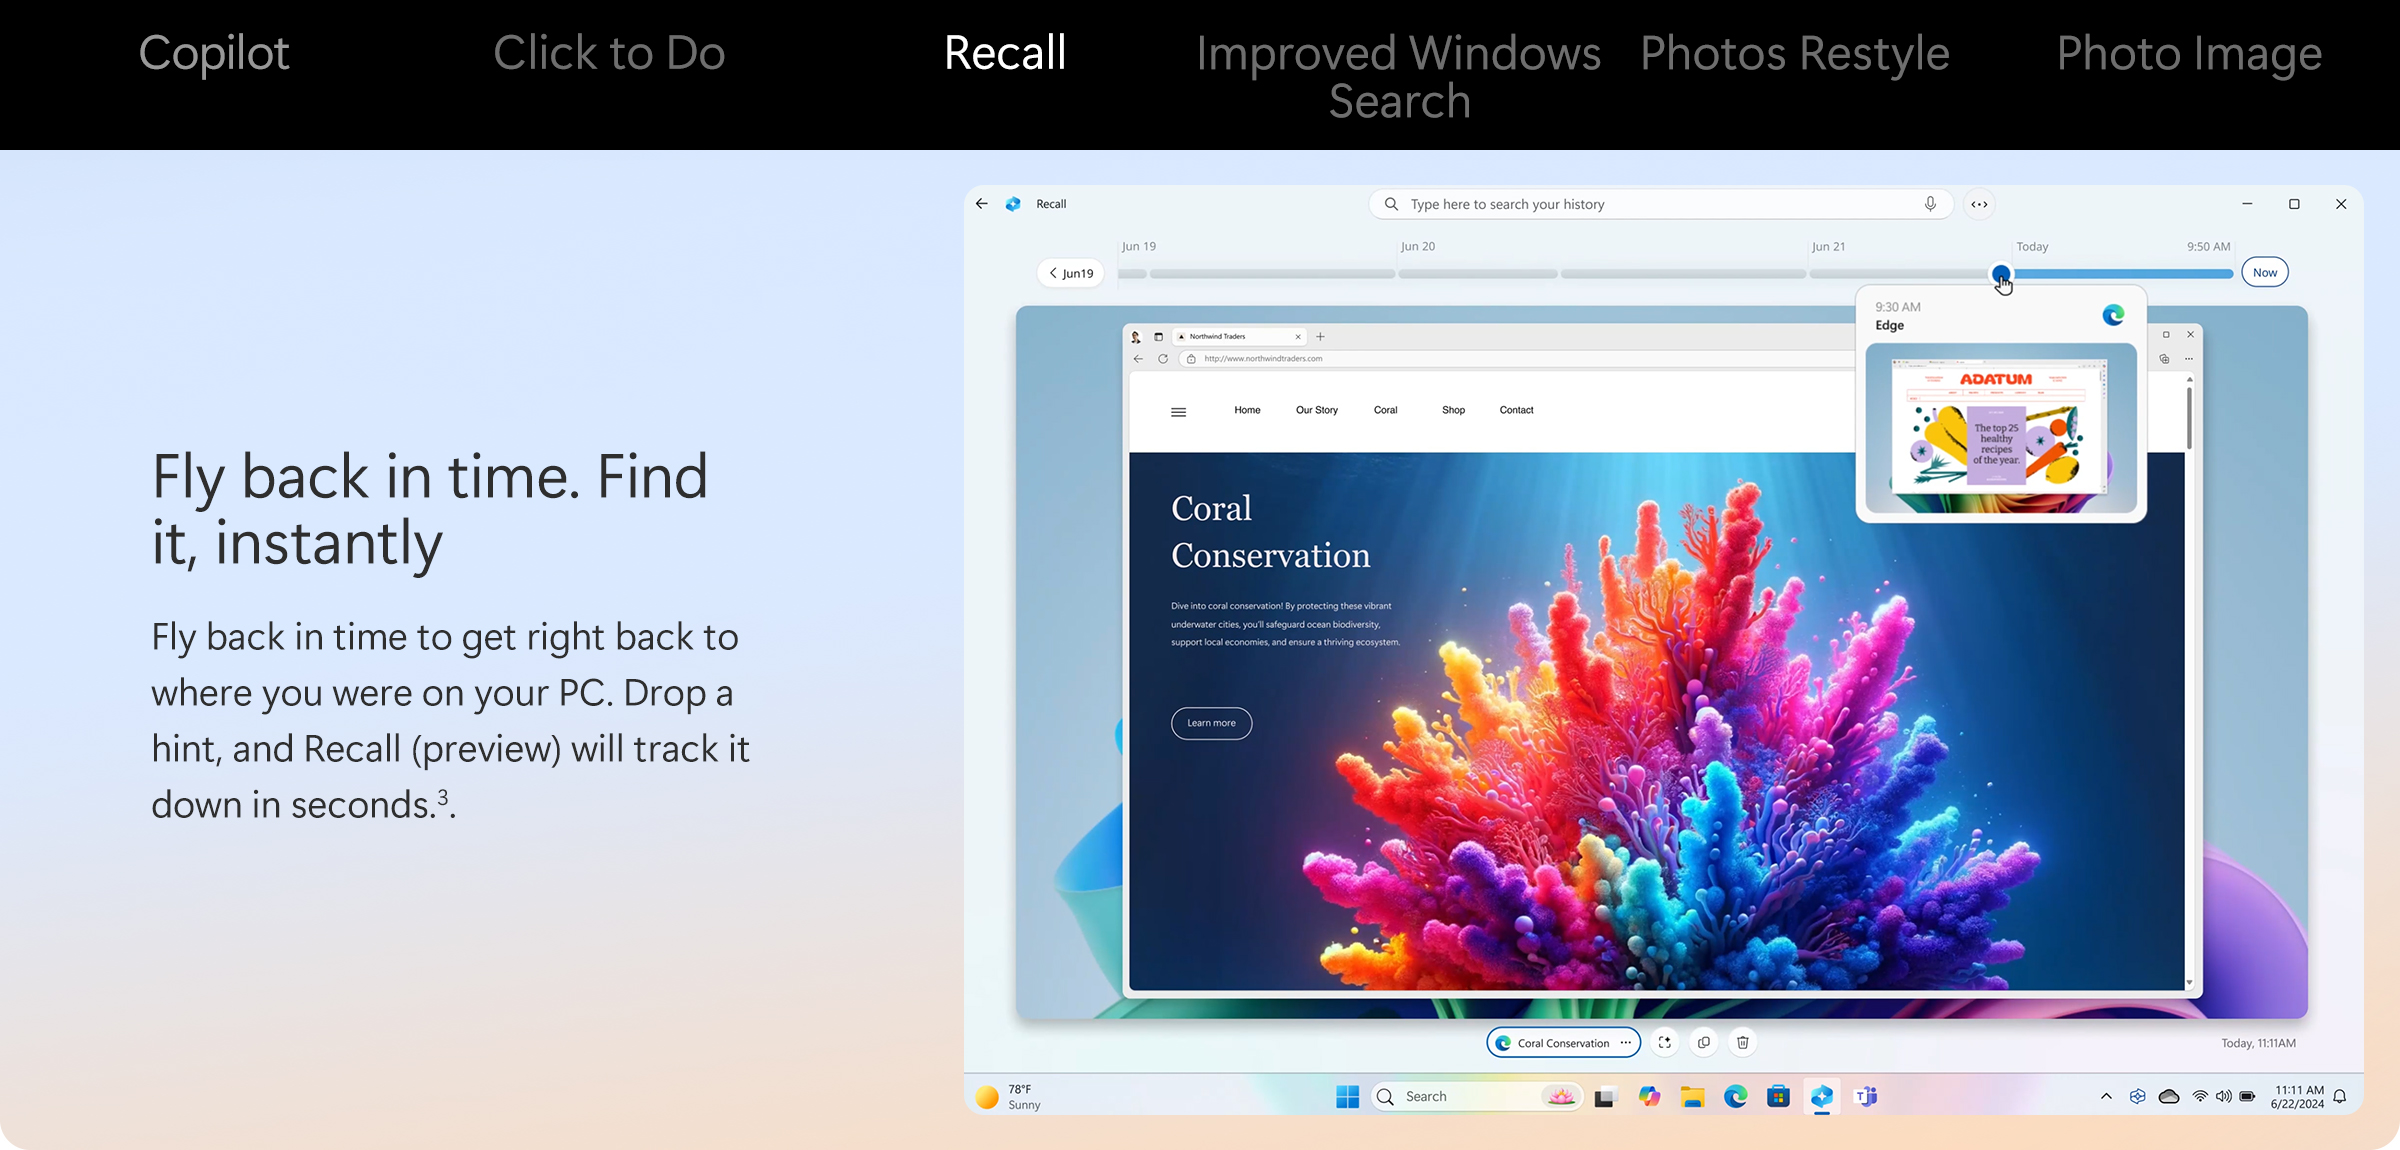Open a new tab in Edge
The image size is (2400, 1150).
[x=1320, y=337]
